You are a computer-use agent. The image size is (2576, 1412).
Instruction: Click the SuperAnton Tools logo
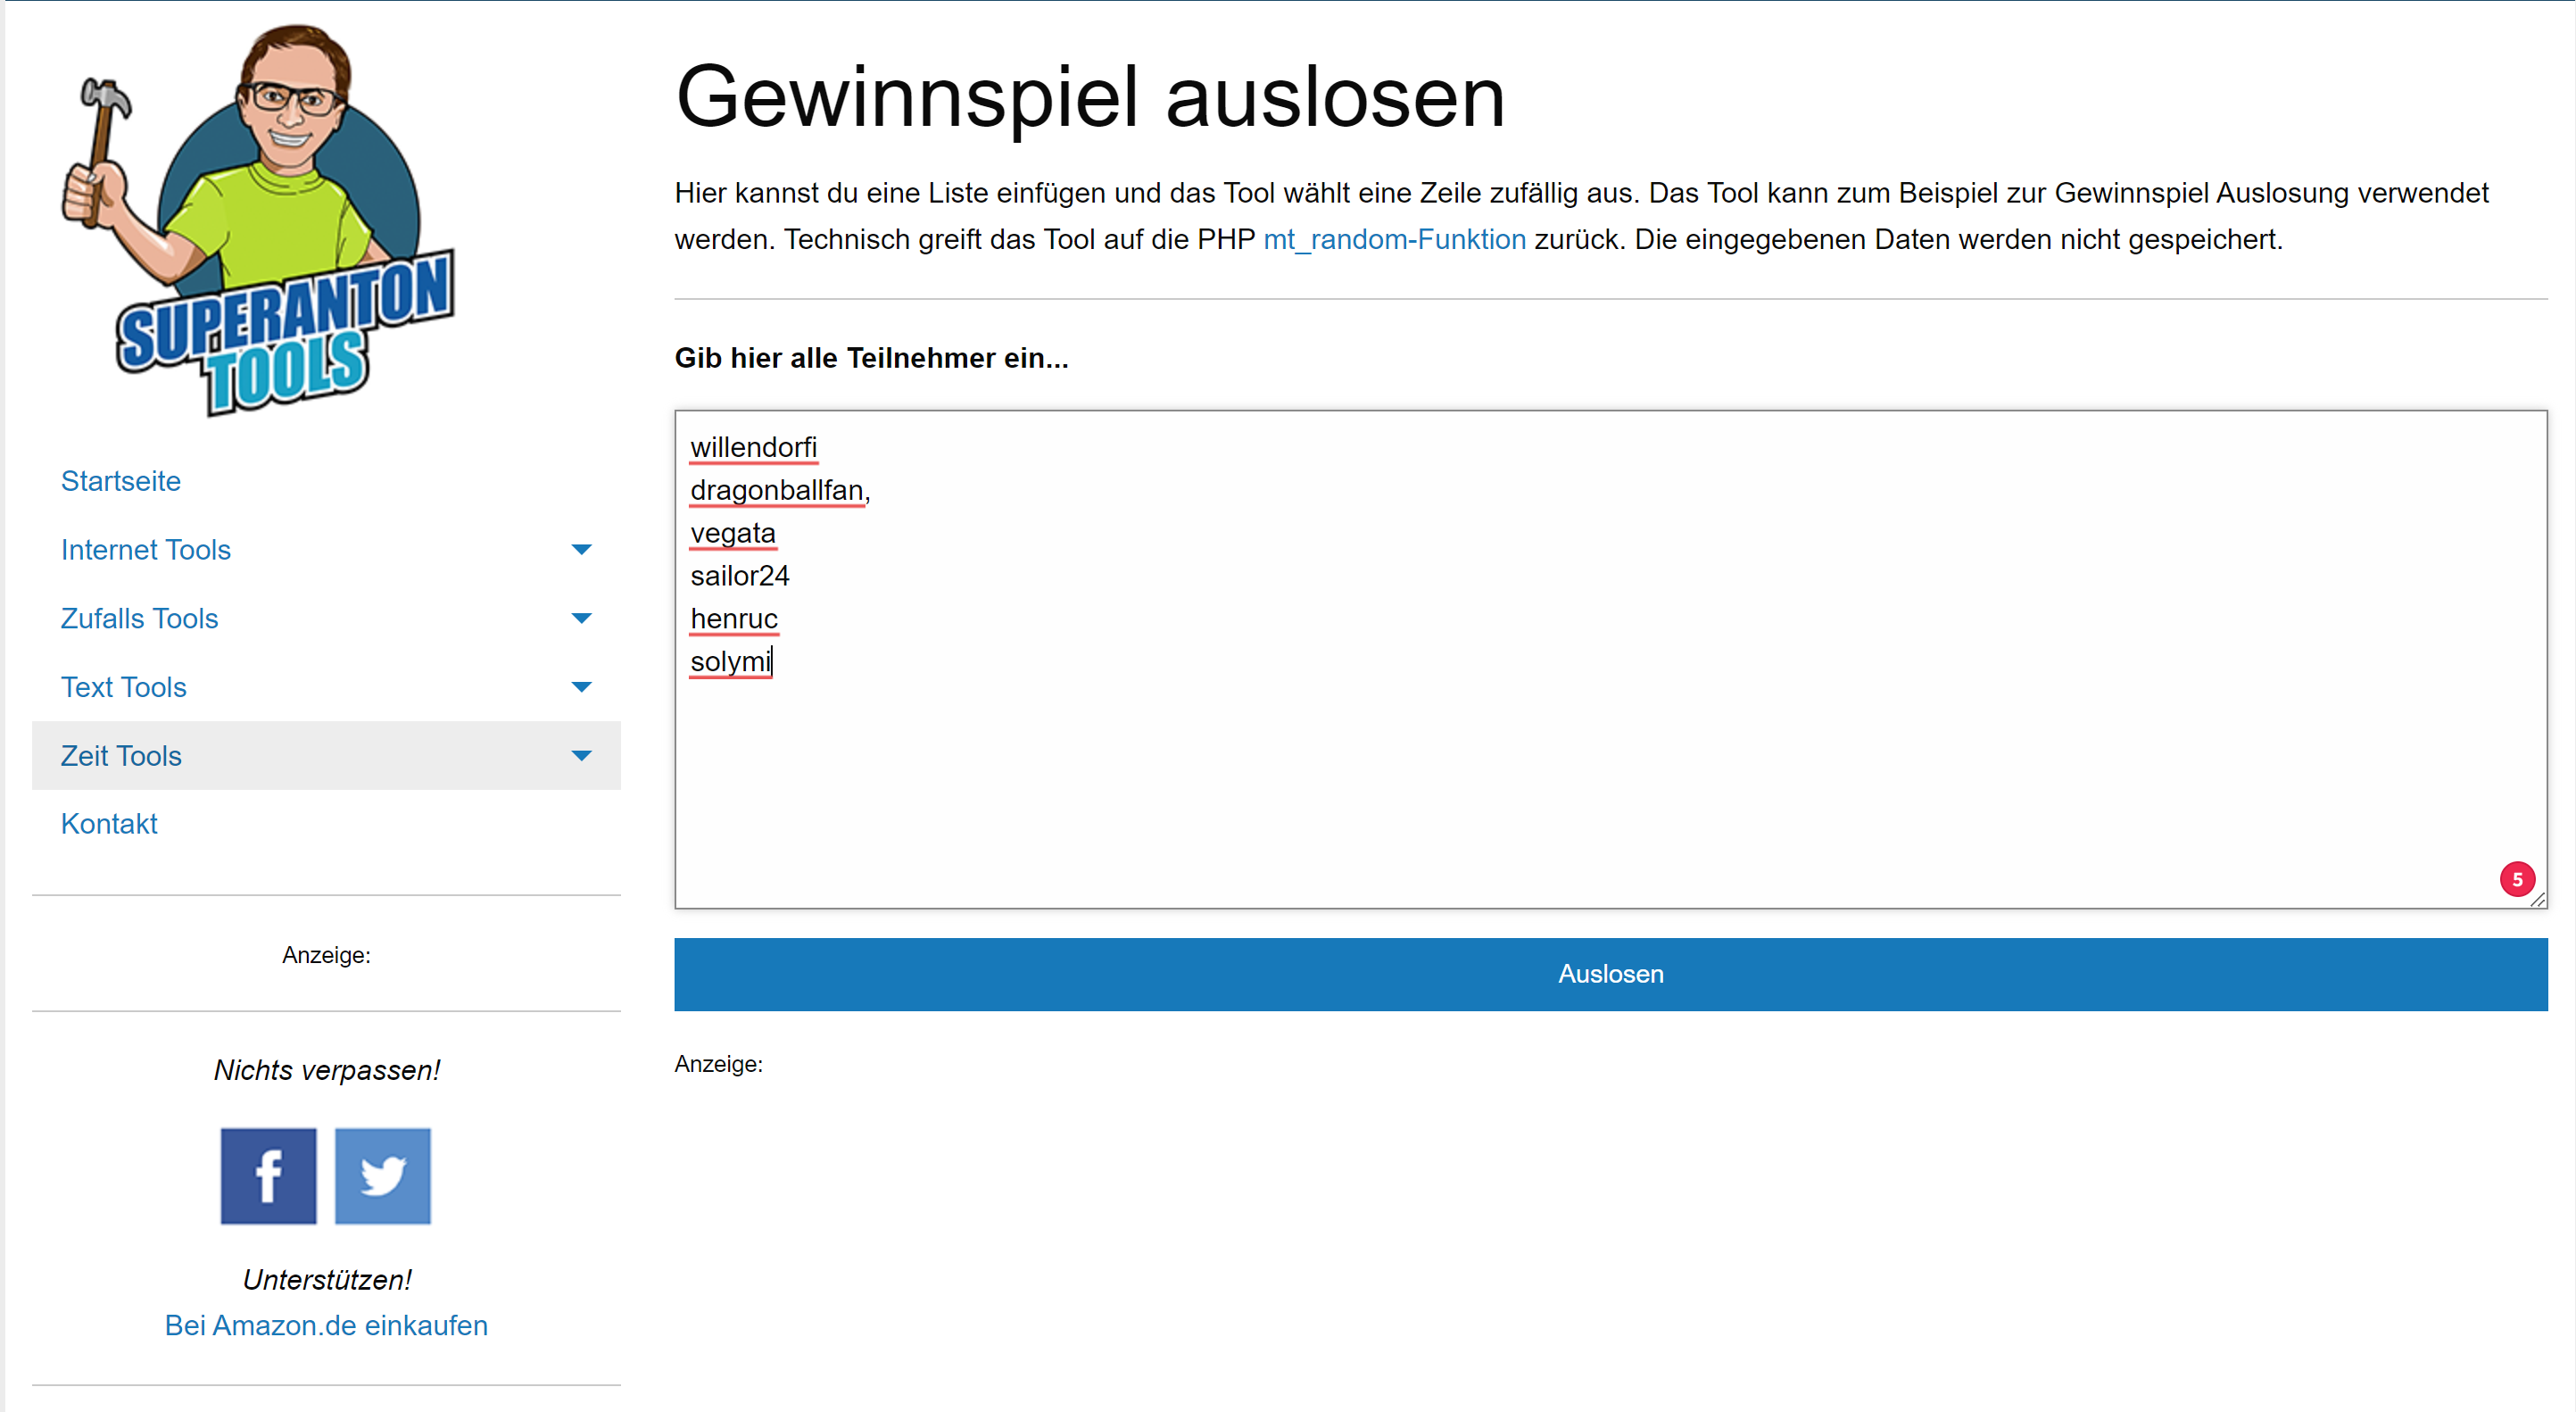click(x=258, y=220)
